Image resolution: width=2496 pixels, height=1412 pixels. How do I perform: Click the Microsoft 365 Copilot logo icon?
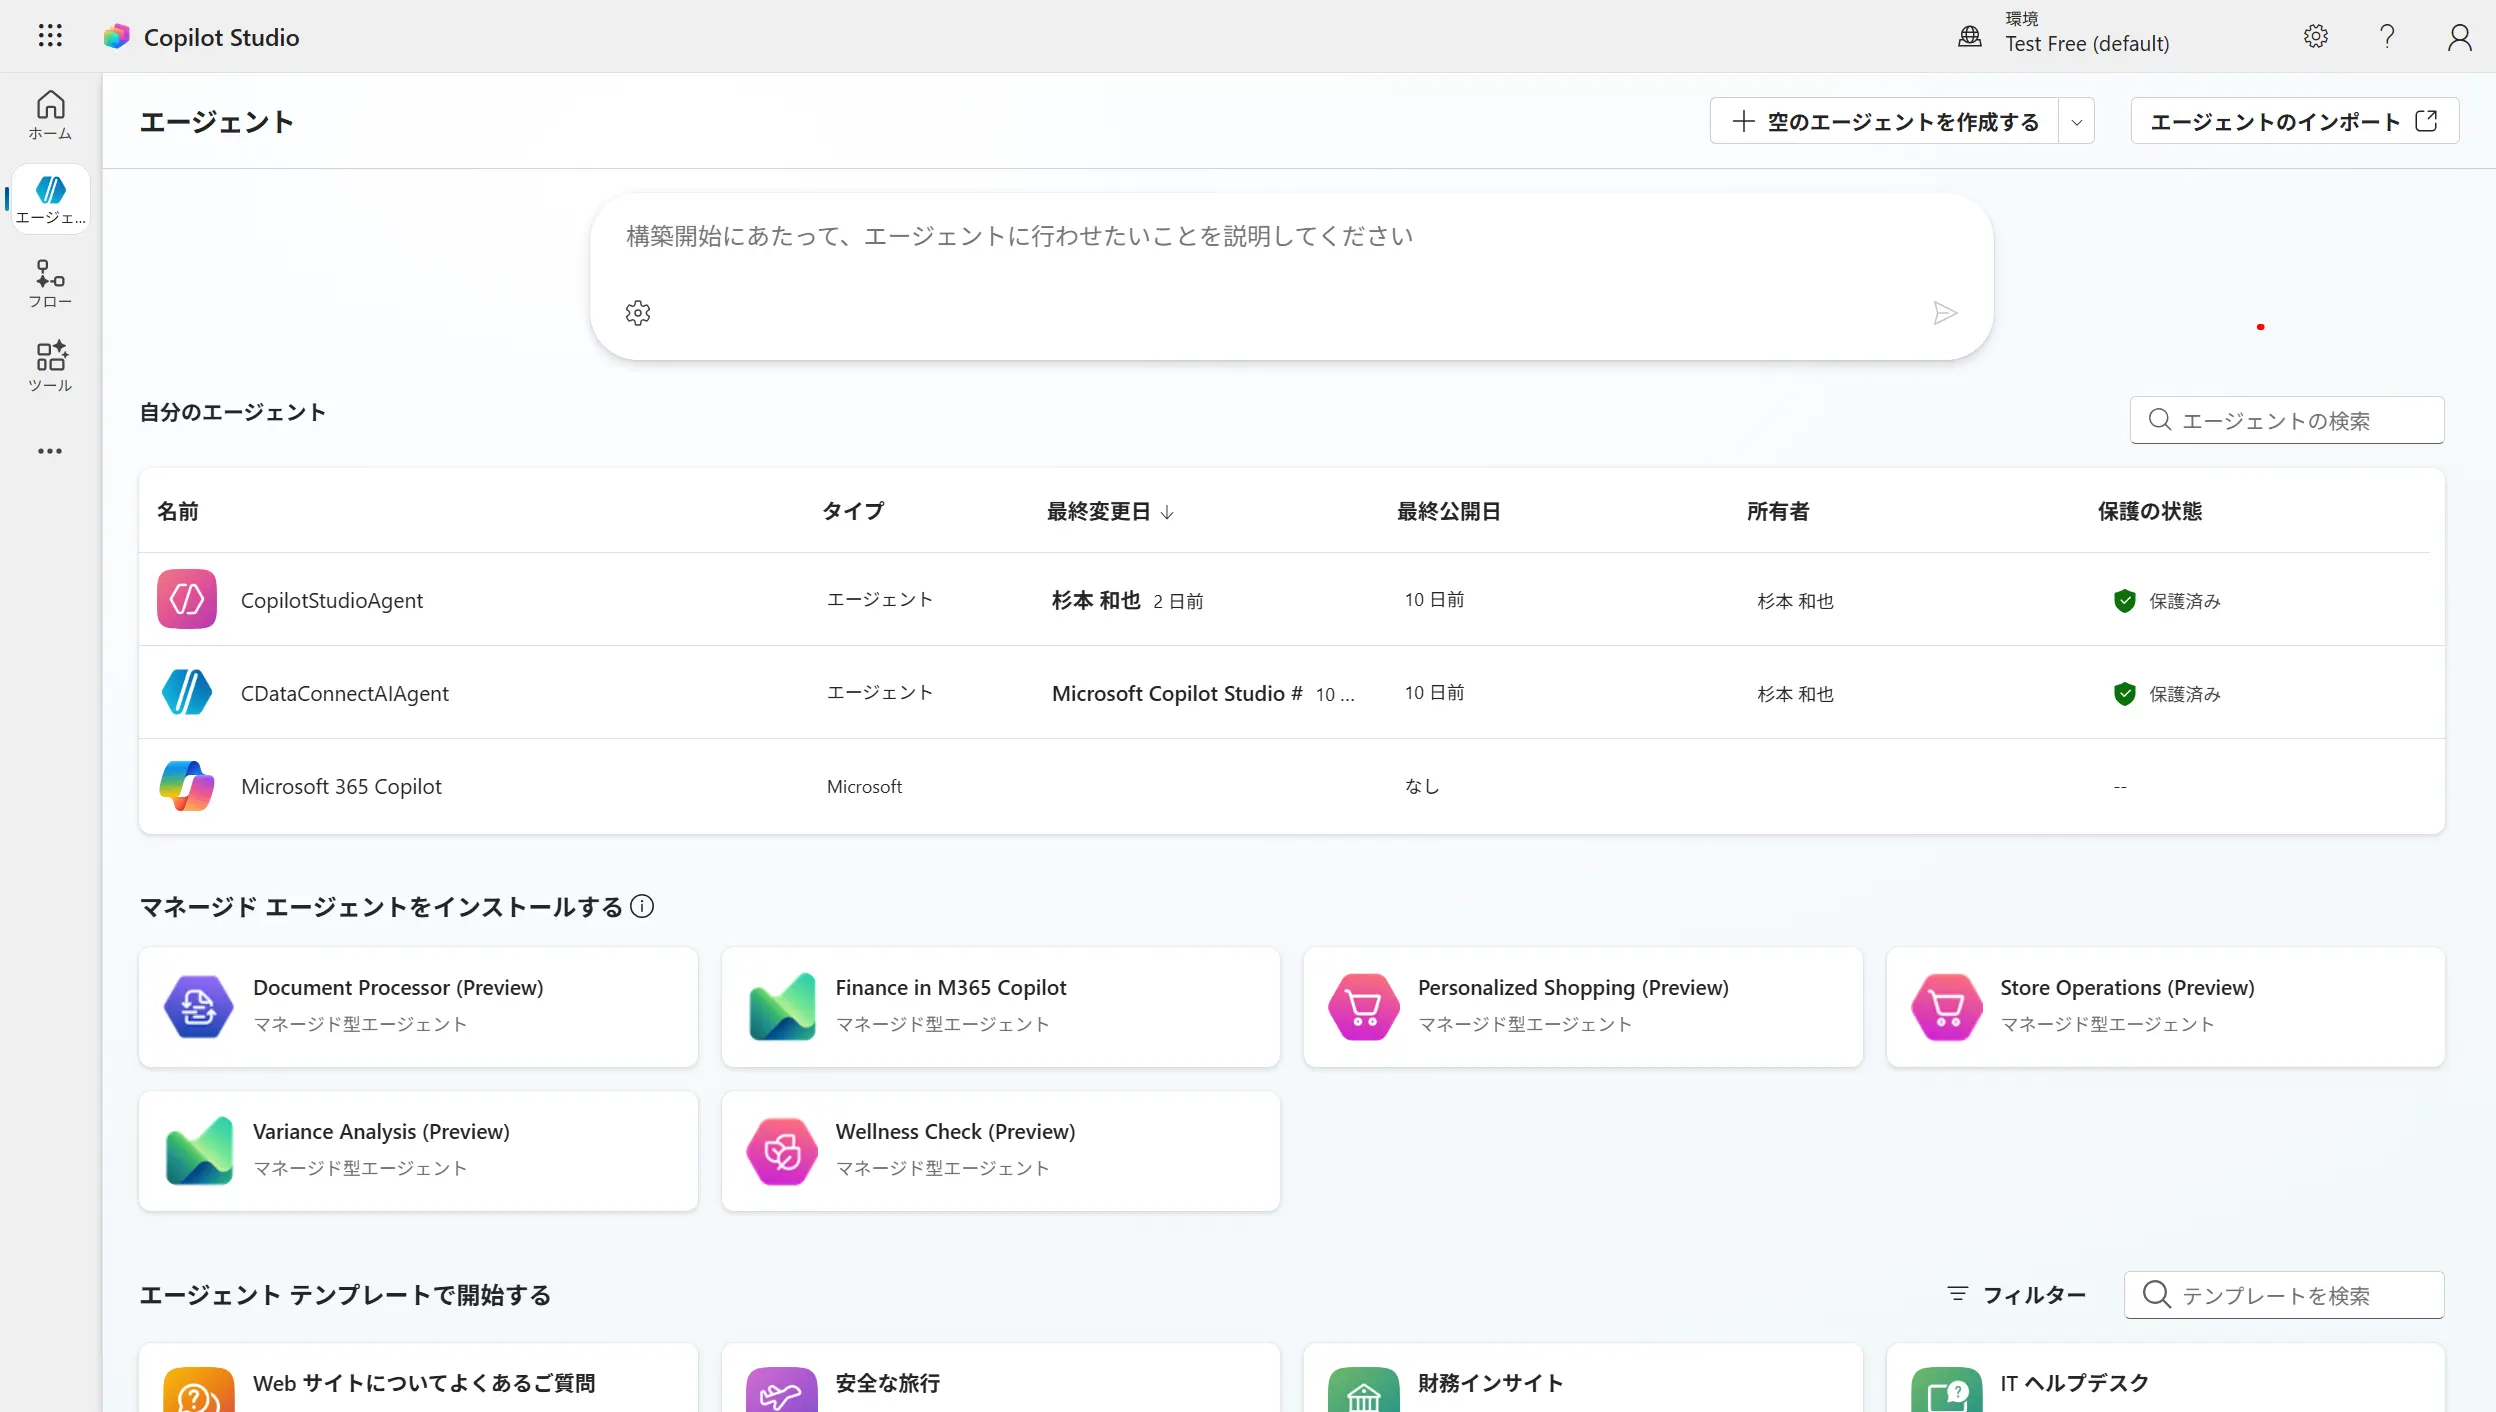(x=187, y=786)
